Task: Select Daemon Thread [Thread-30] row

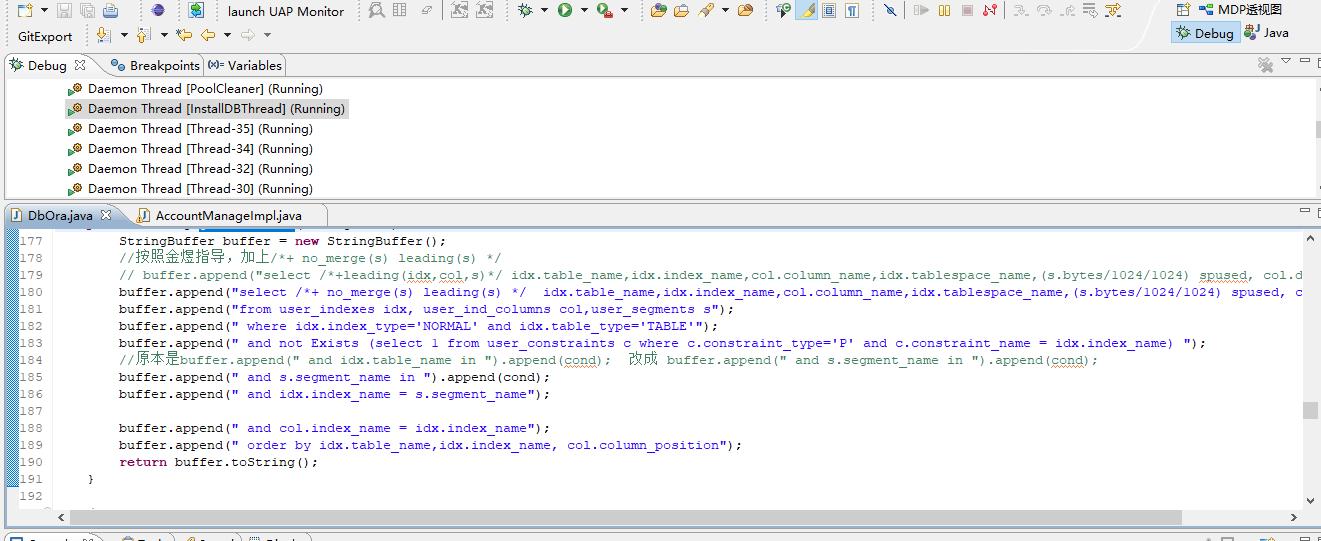Action: 190,189
